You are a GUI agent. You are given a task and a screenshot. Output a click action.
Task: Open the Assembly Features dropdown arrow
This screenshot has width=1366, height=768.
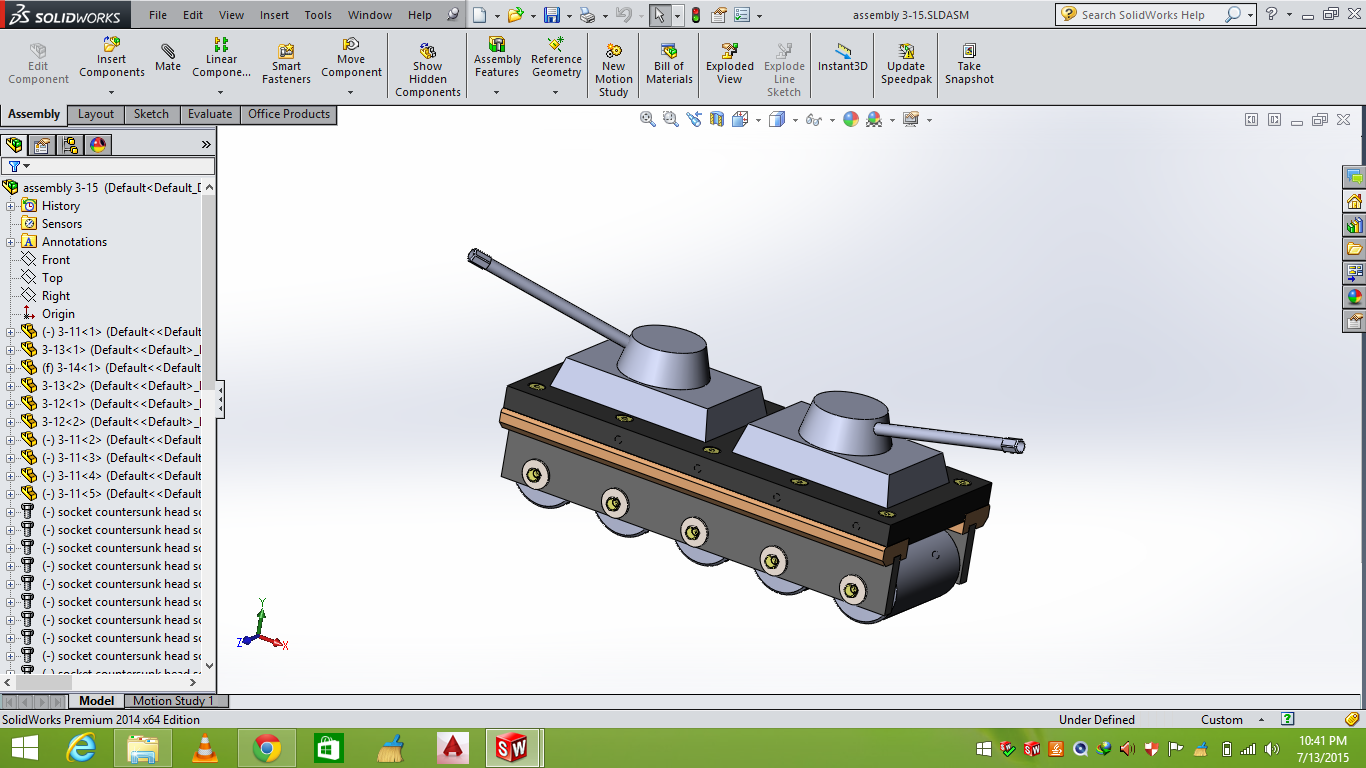tap(497, 92)
